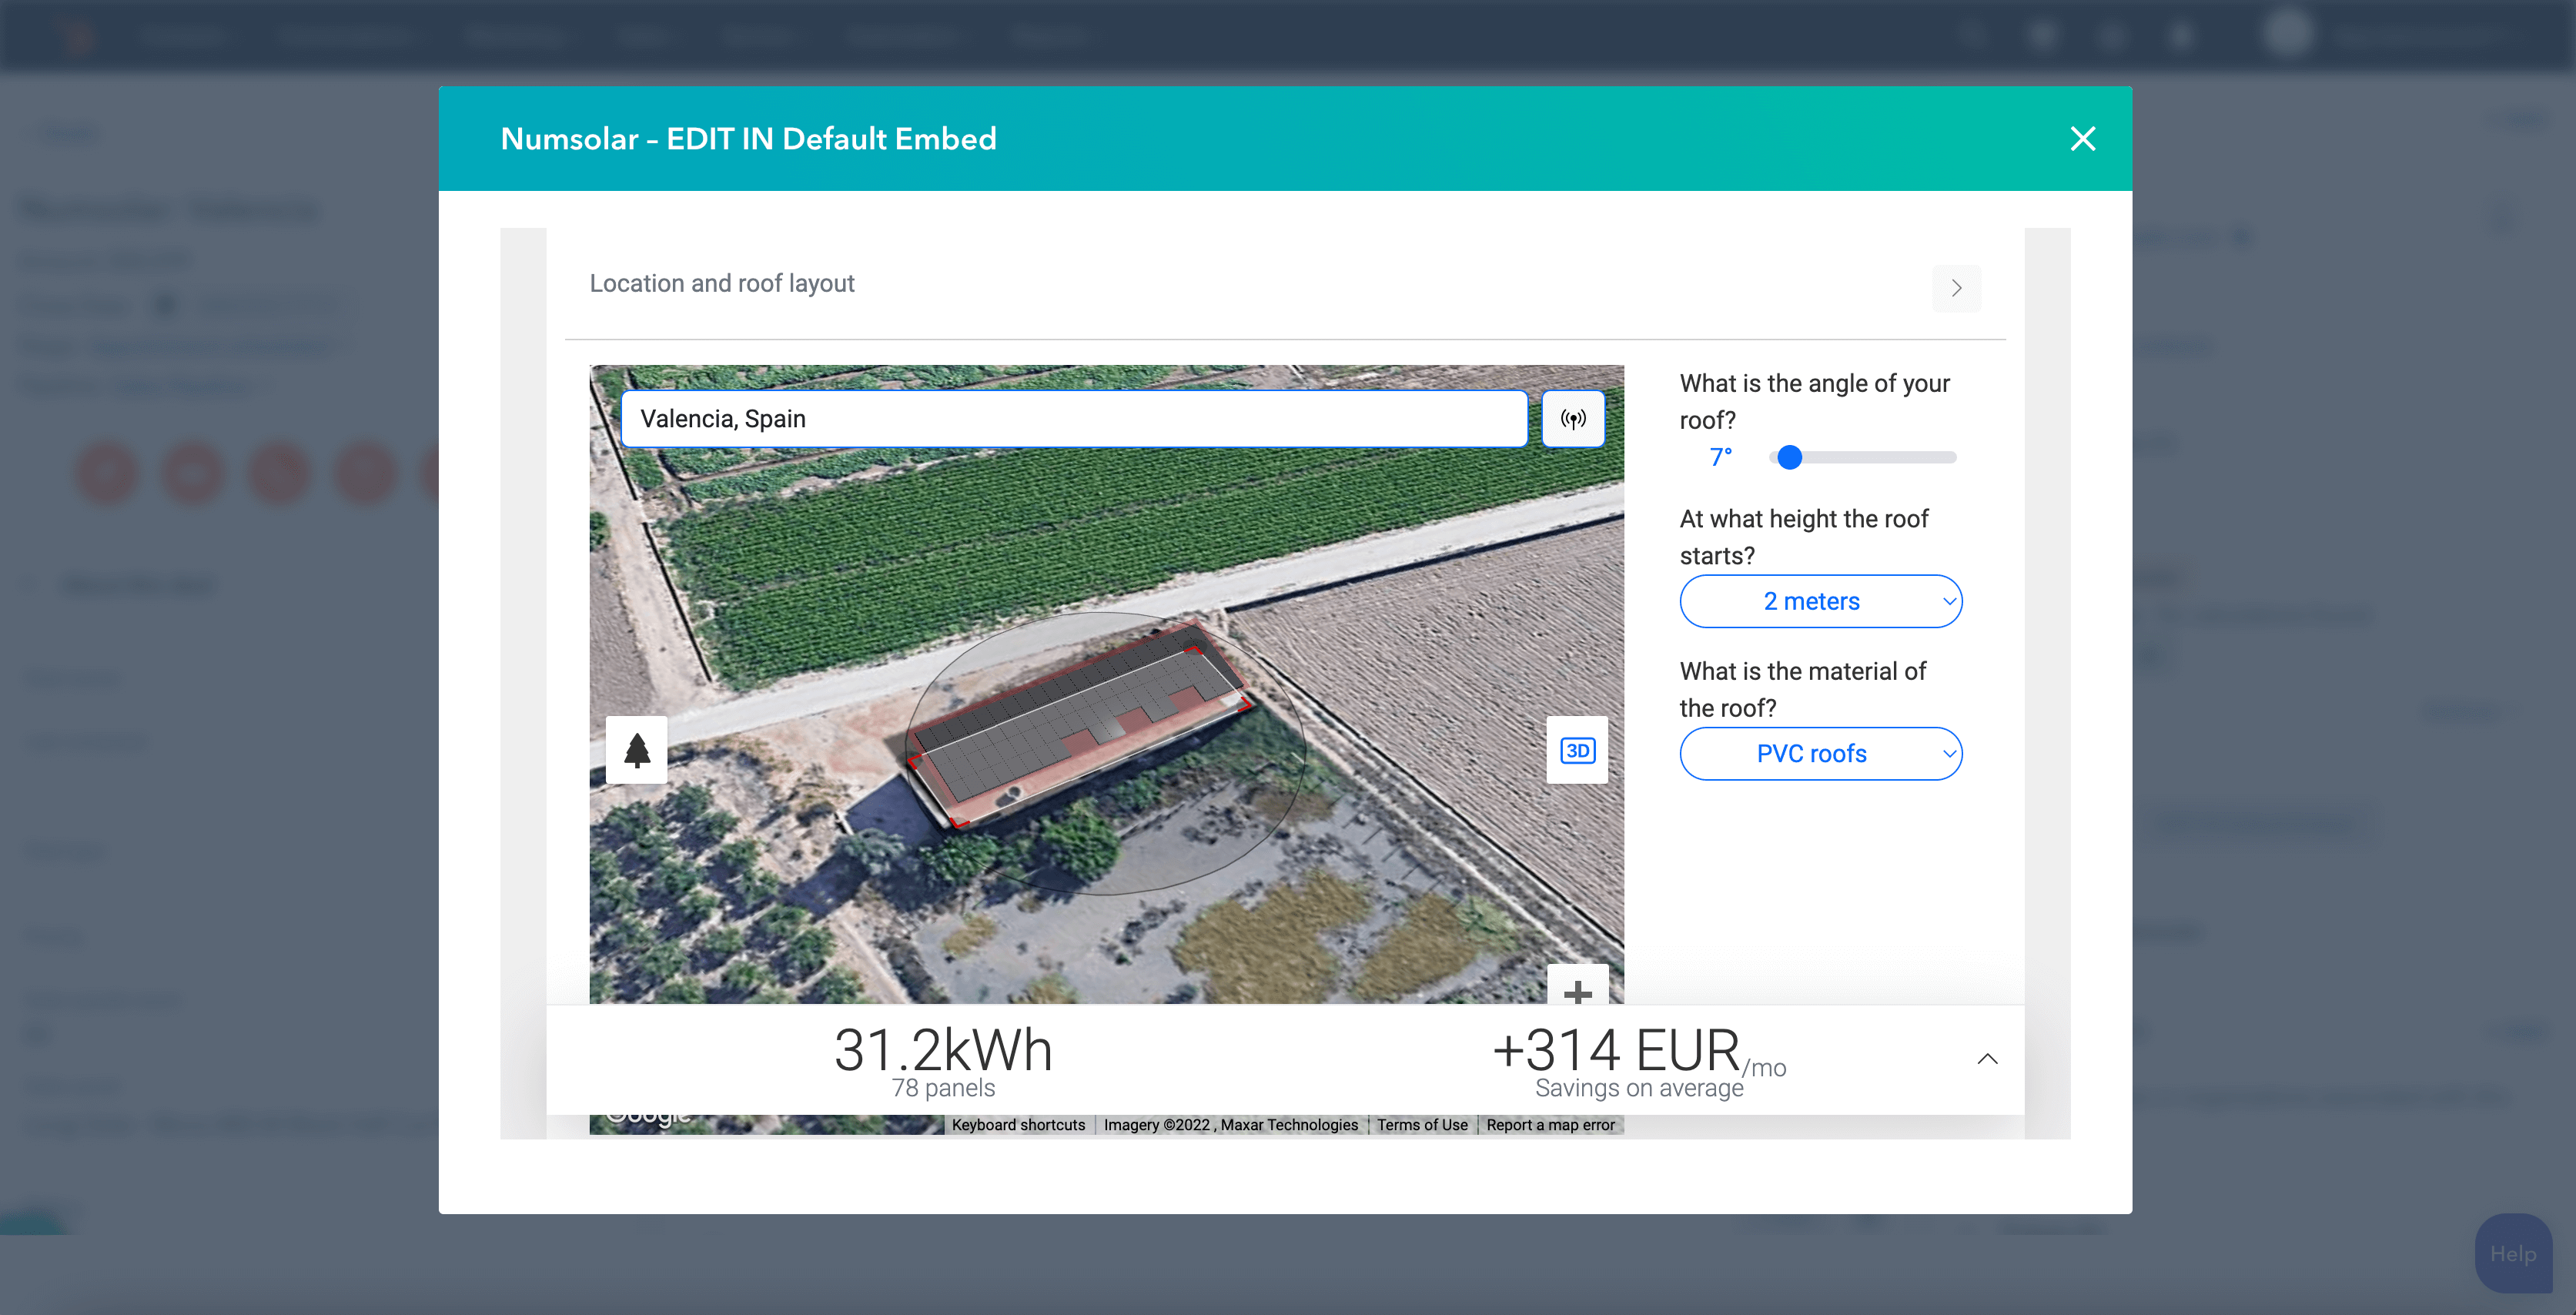2576x1315 pixels.
Task: Adjust the roof angle slider
Action: pyautogui.click(x=1862, y=457)
